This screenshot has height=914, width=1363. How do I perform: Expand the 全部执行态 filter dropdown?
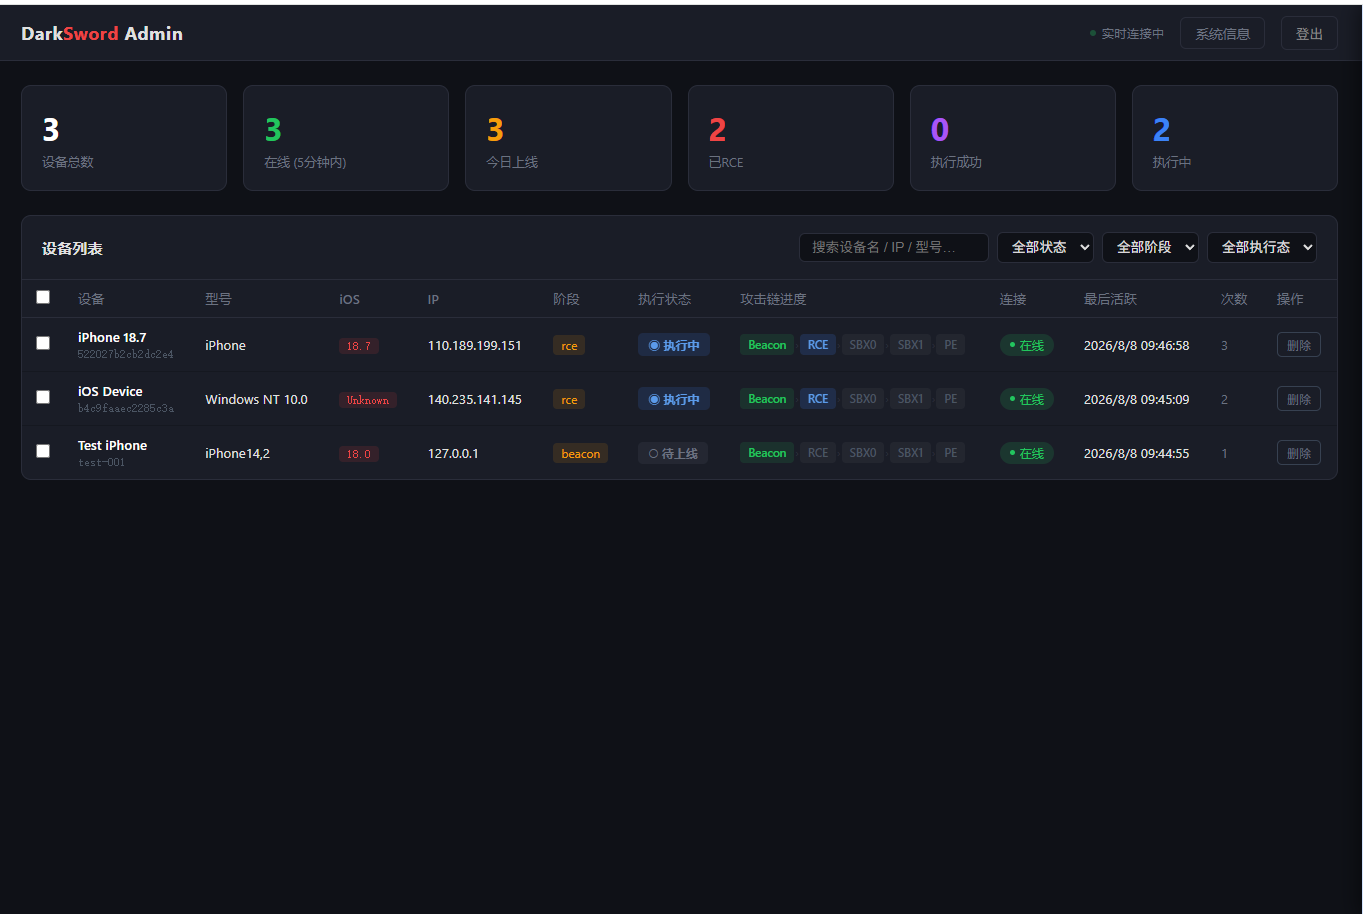click(1262, 247)
